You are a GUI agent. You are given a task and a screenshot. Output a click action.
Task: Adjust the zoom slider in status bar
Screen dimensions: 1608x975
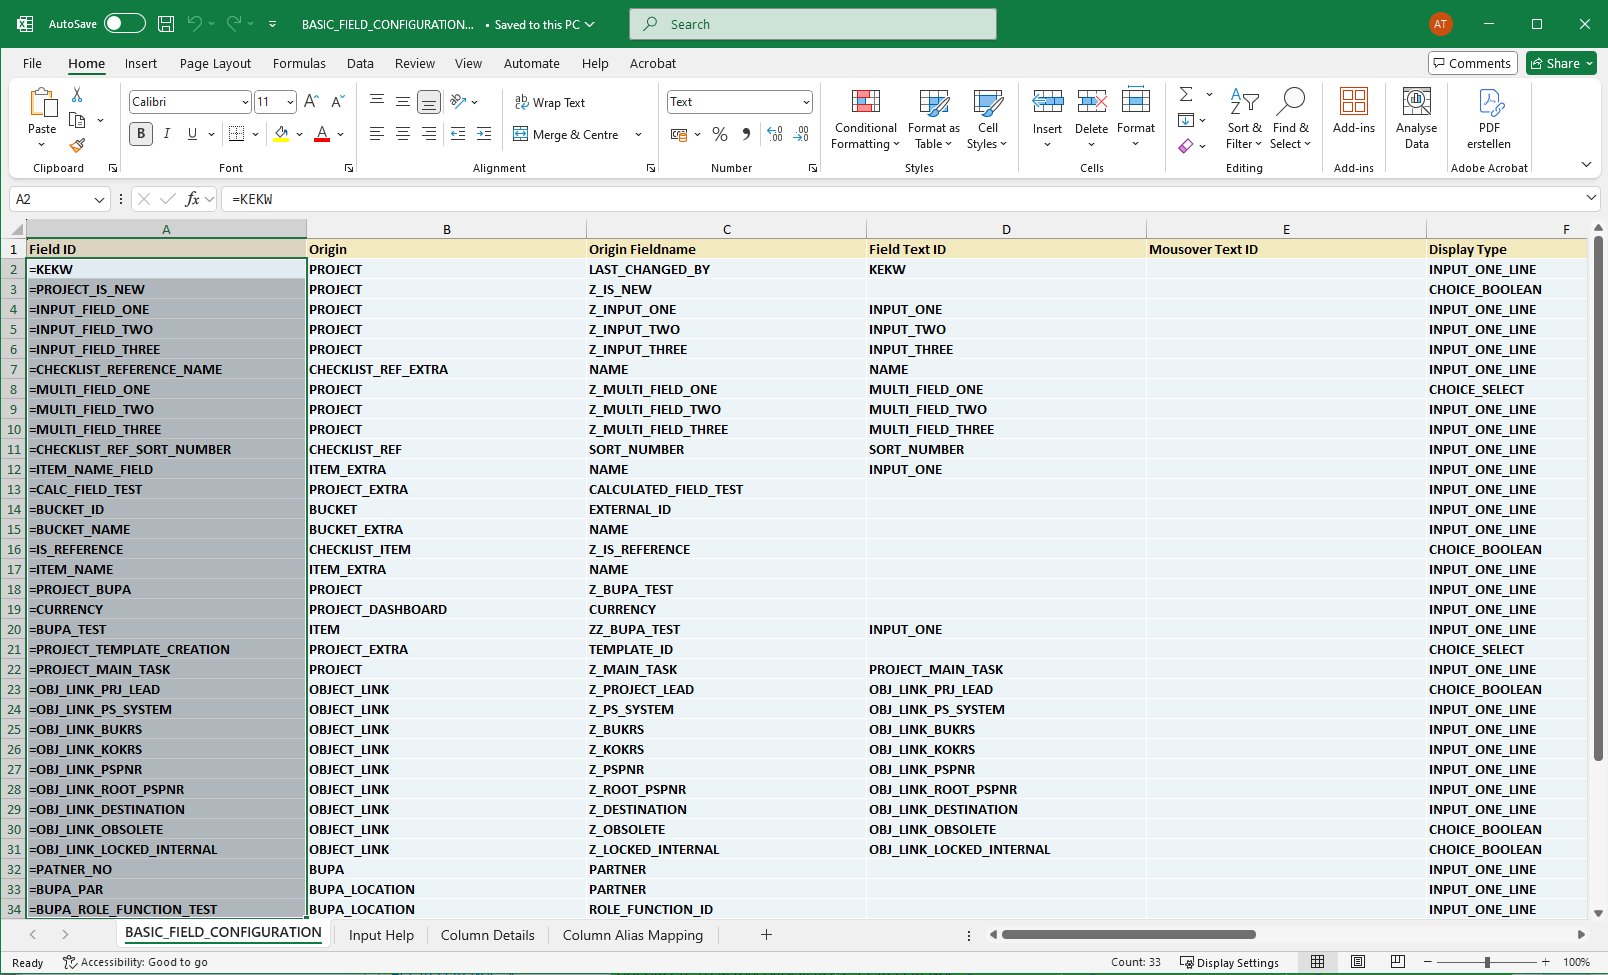(x=1487, y=962)
